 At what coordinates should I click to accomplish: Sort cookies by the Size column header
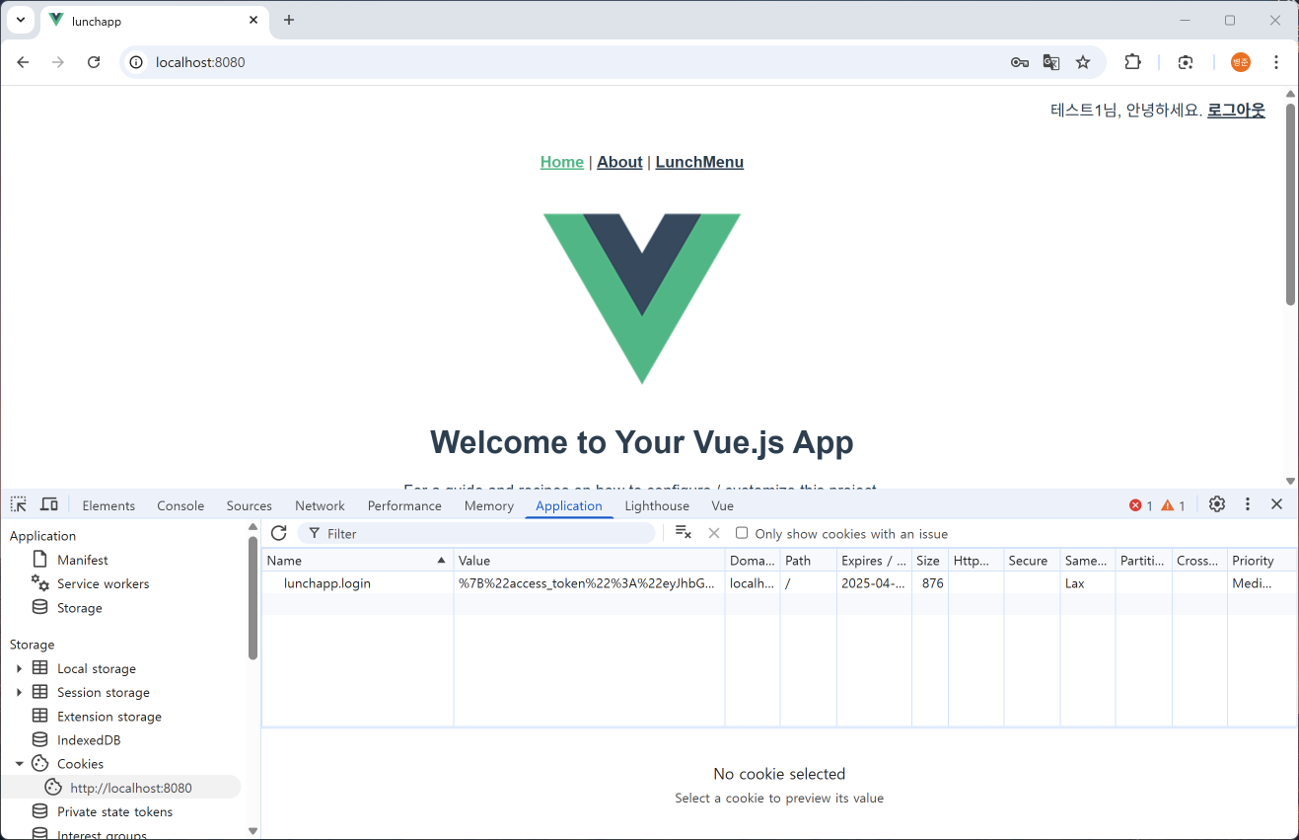(x=929, y=561)
